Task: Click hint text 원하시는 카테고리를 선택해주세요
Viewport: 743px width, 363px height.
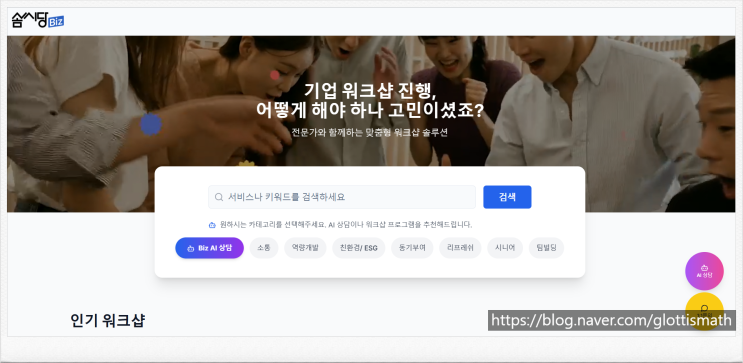Action: coord(273,225)
